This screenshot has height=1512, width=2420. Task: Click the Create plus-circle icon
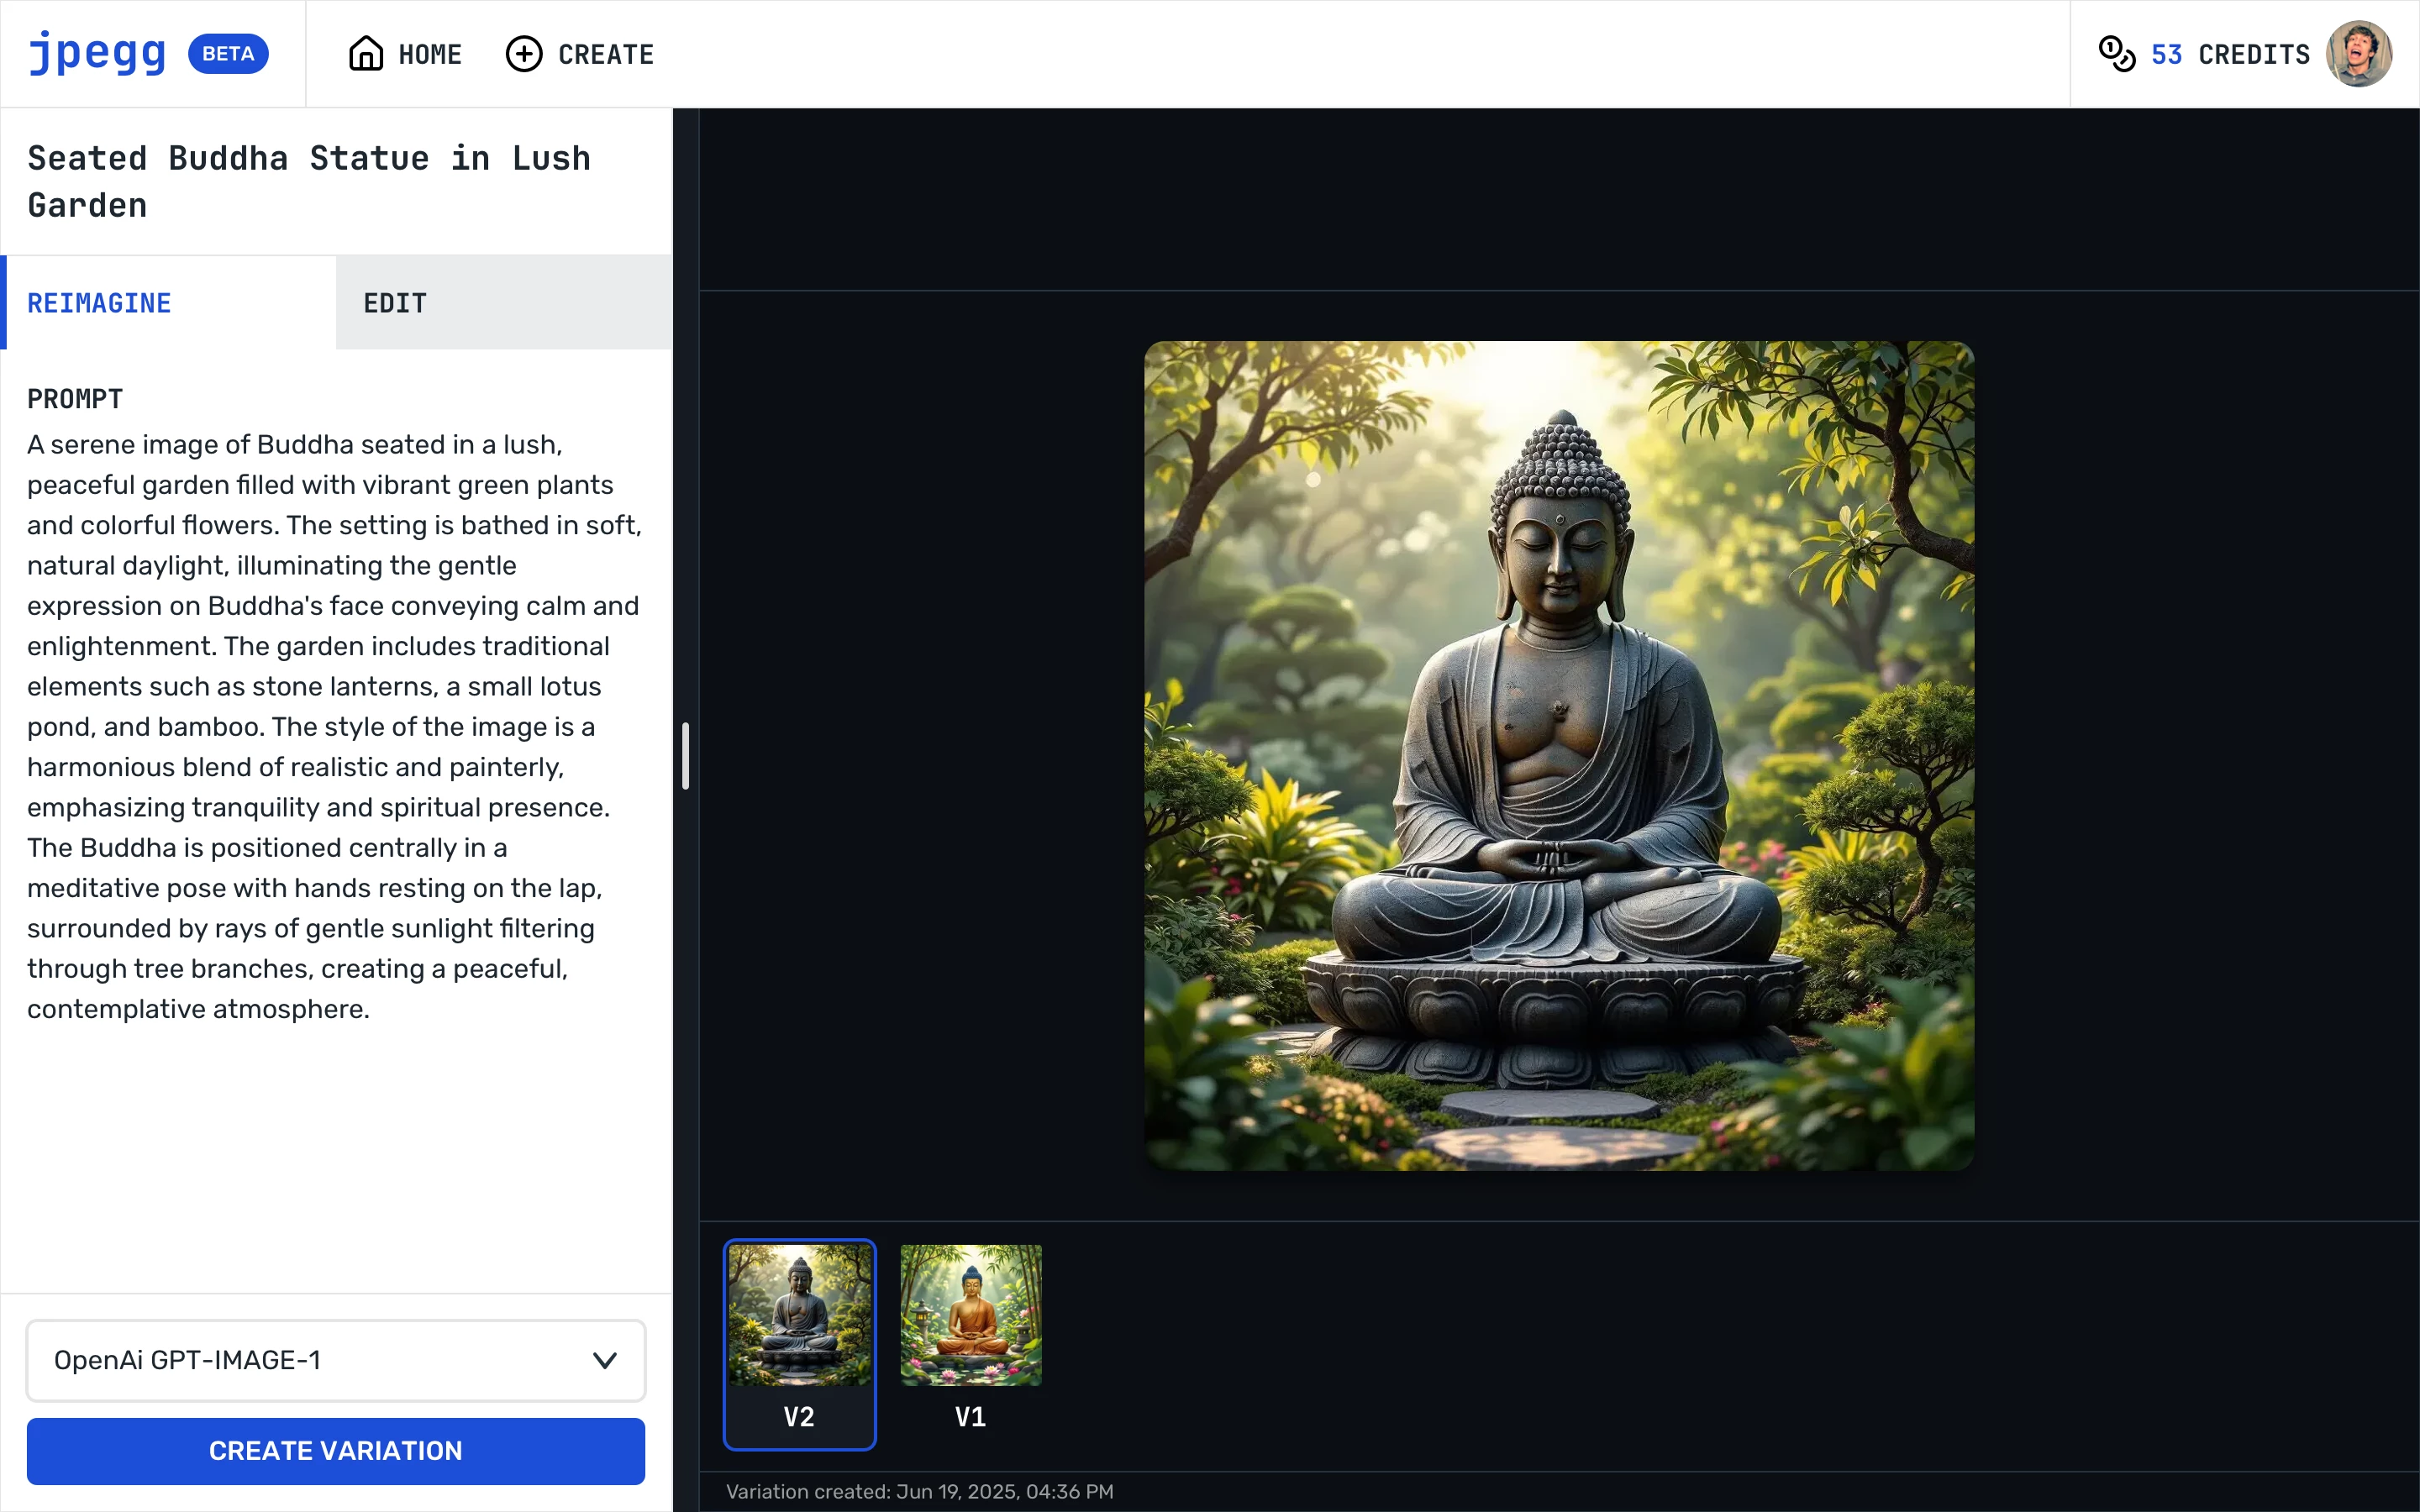tap(524, 54)
